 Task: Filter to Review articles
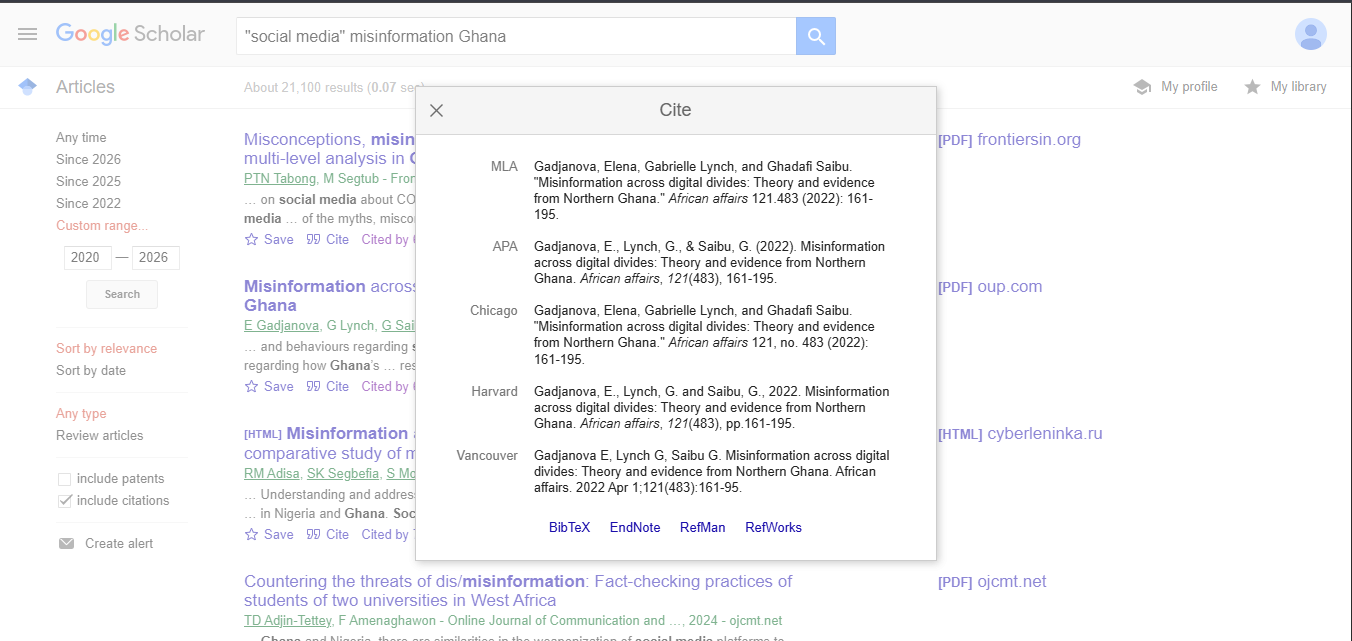coord(99,436)
